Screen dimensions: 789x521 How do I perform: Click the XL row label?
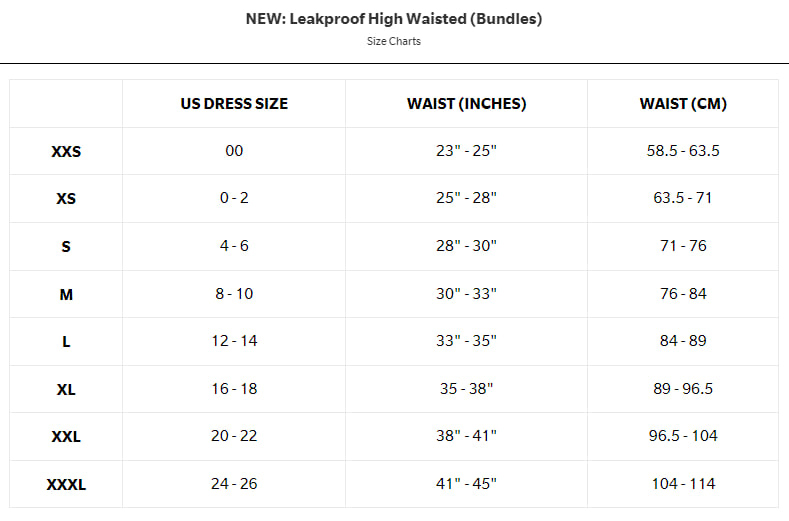tap(66, 389)
